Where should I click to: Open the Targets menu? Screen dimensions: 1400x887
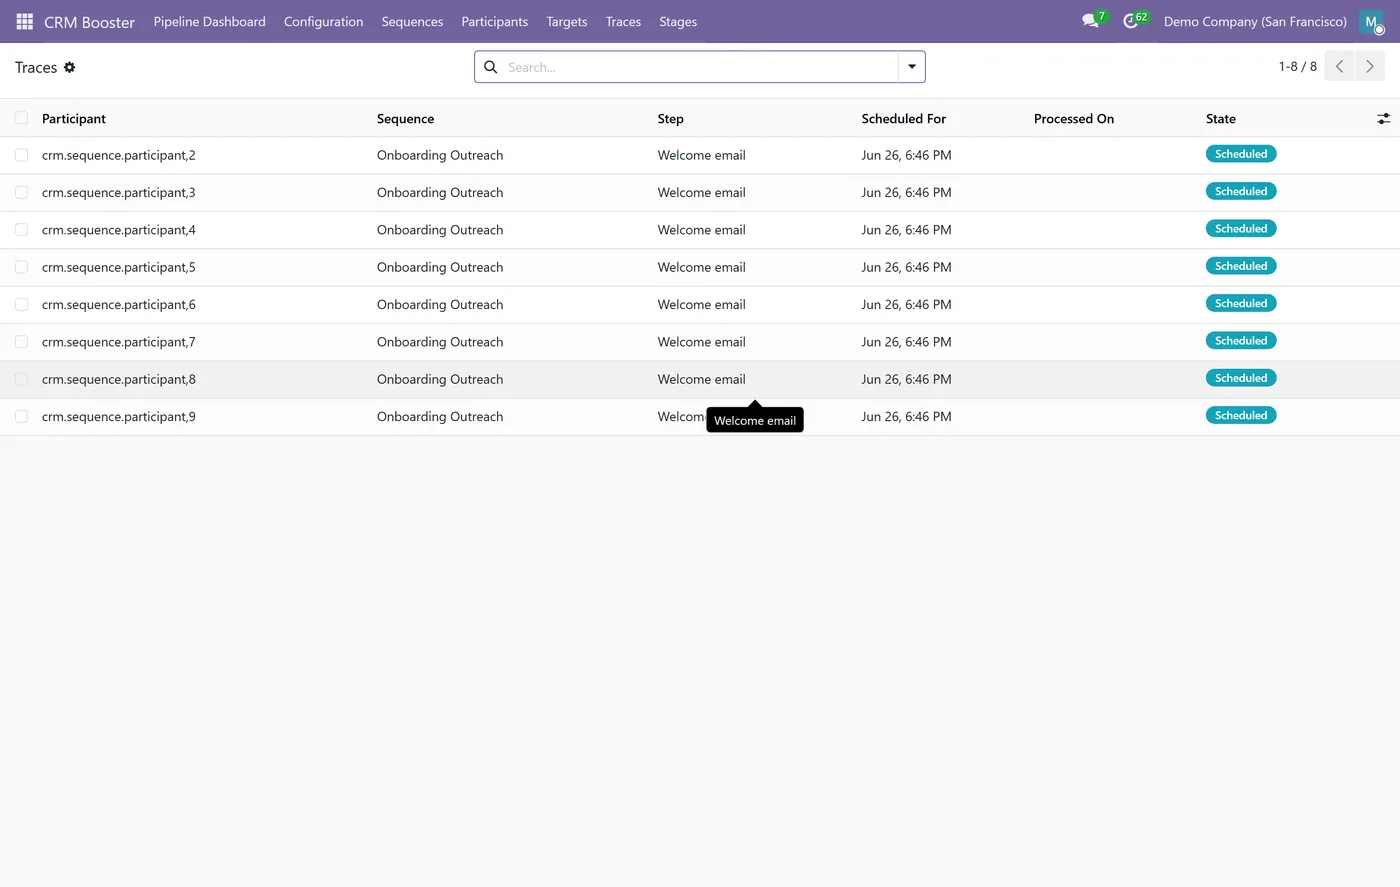pos(567,21)
